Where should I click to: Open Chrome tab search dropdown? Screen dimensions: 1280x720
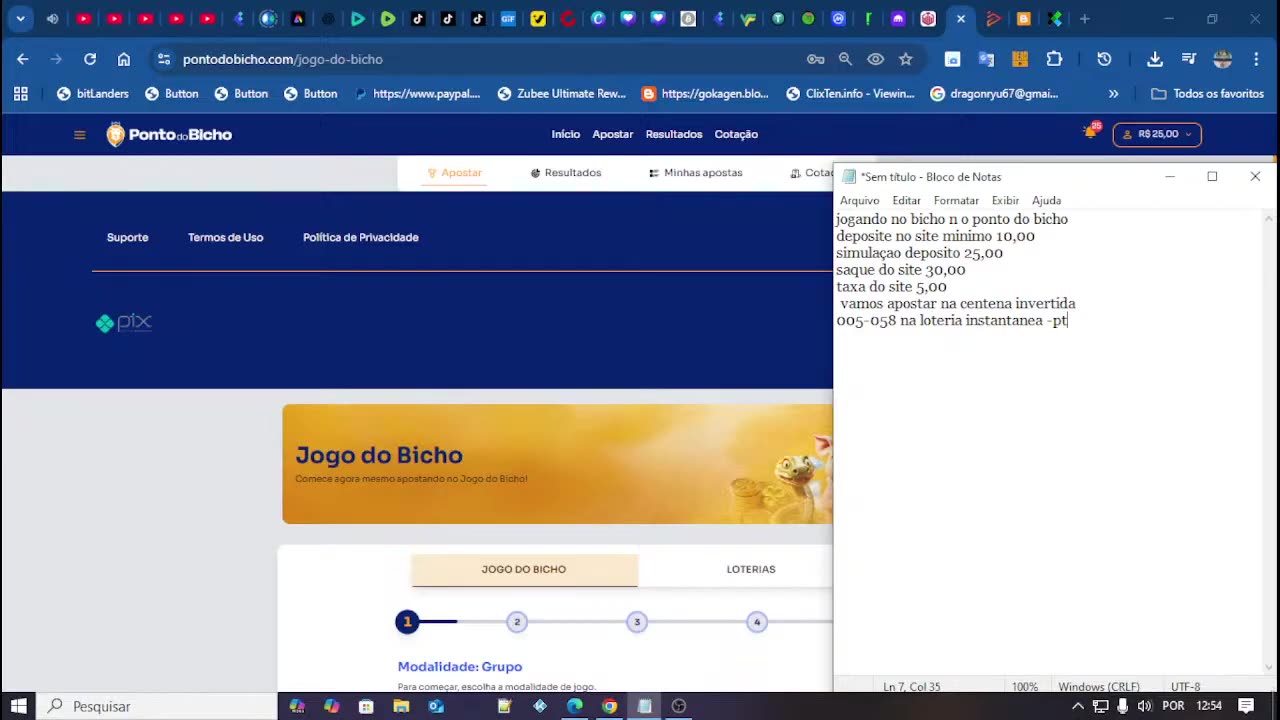[20, 19]
